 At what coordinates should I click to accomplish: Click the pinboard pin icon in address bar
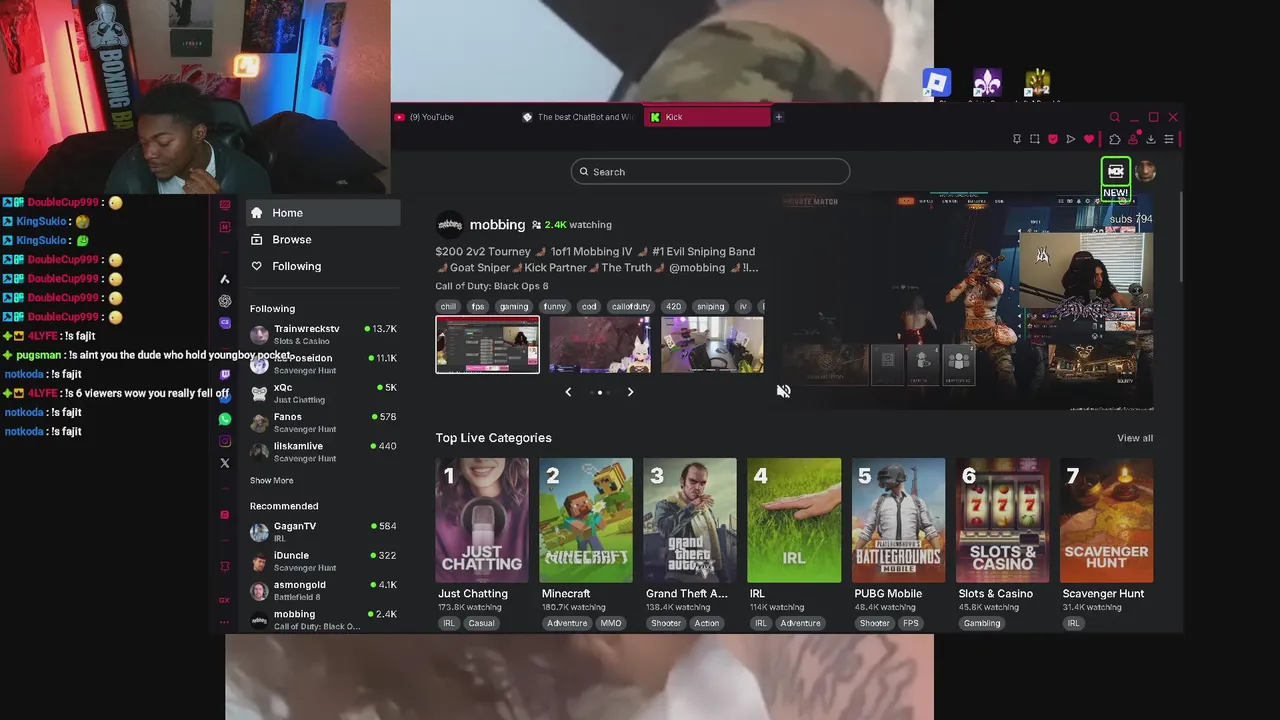click(x=1017, y=139)
